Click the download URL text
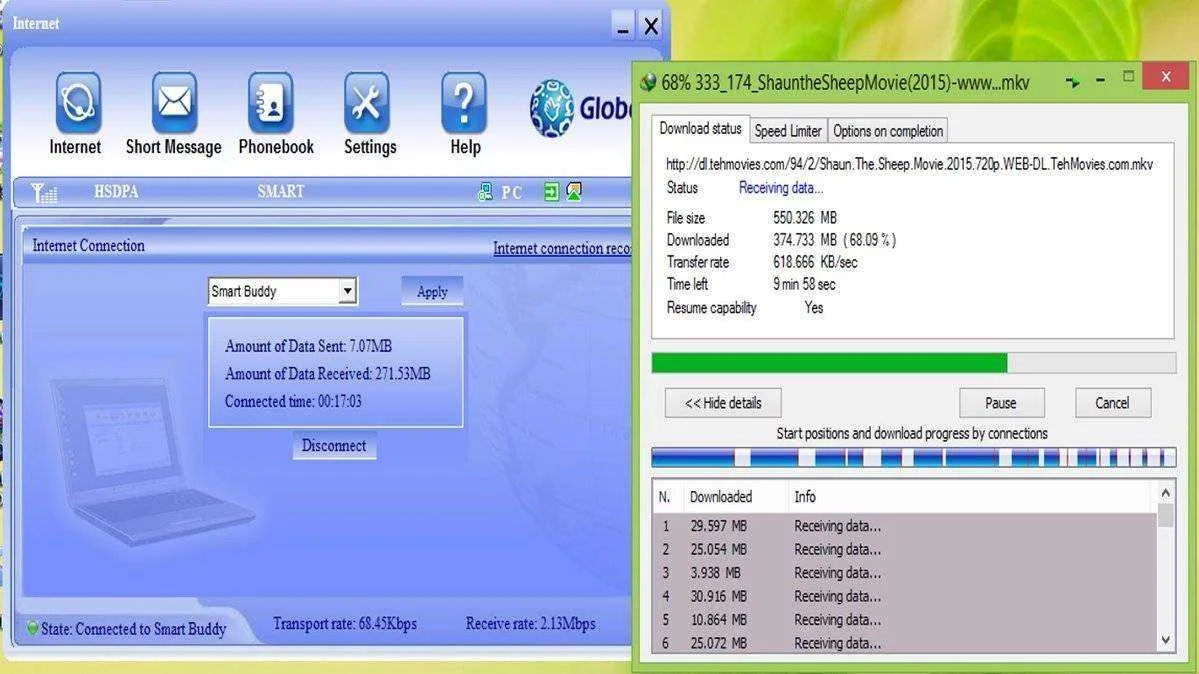Image resolution: width=1199 pixels, height=674 pixels. 909,164
